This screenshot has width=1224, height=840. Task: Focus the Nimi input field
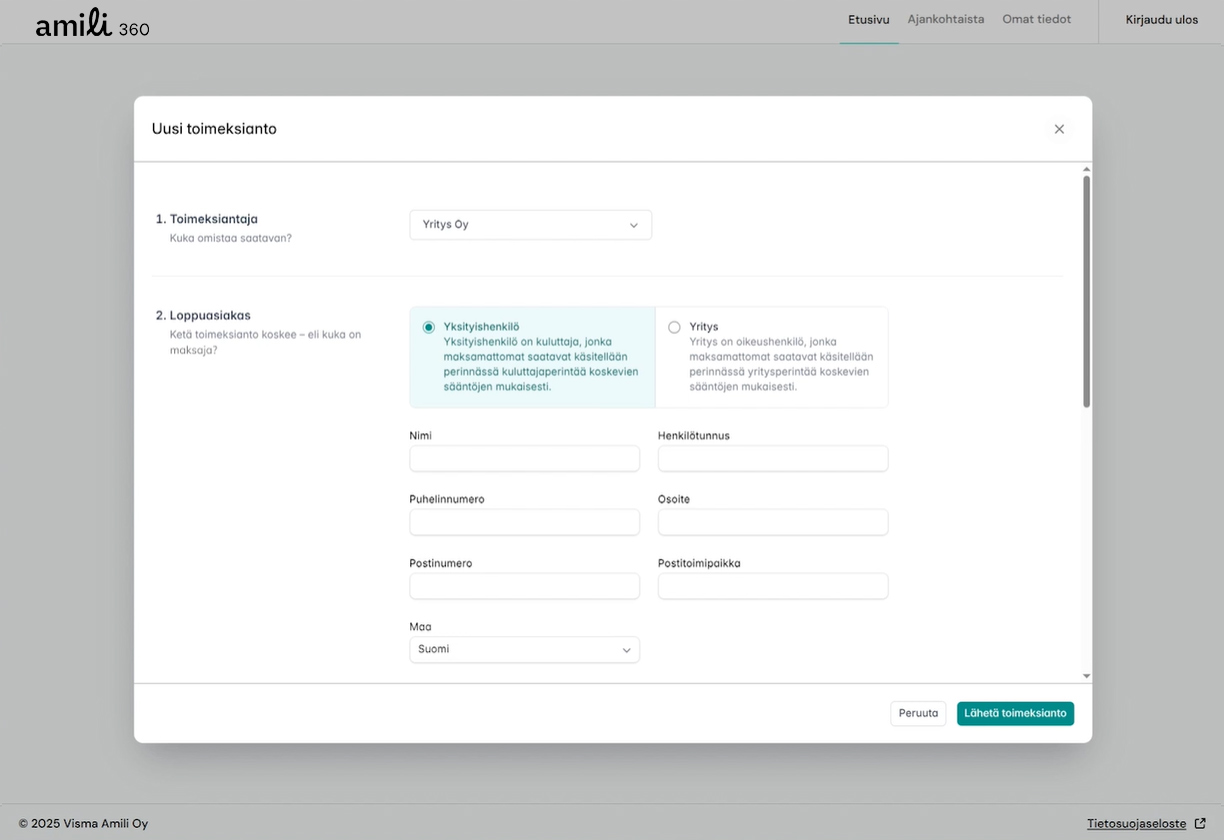click(x=524, y=459)
